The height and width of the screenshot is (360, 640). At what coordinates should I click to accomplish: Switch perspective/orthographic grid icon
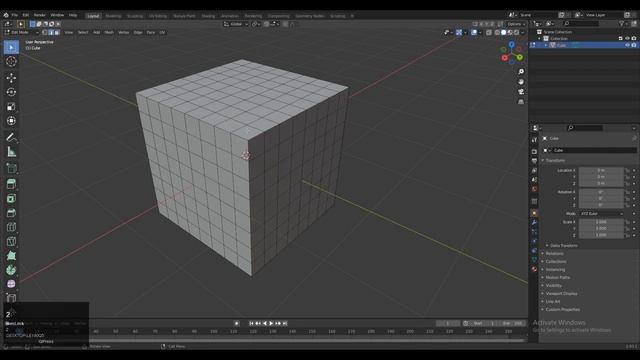pos(521,102)
